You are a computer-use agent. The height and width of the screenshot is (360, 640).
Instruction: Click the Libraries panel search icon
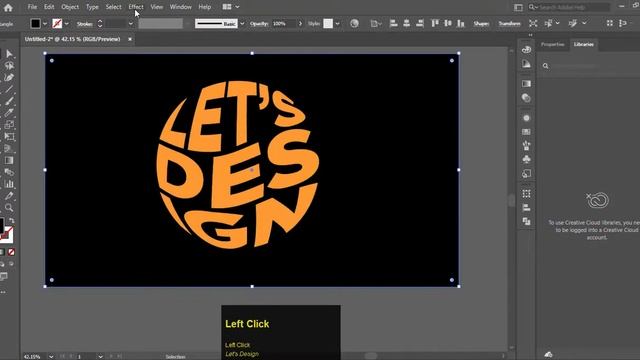(546, 66)
